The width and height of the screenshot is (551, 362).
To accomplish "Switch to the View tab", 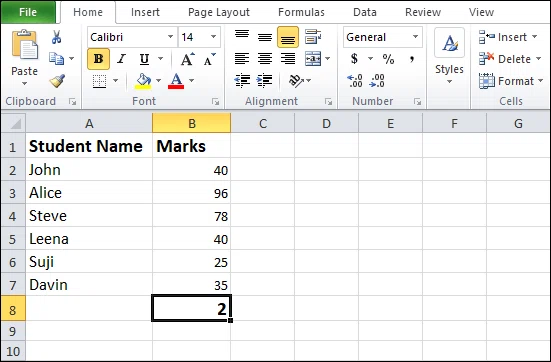I will pos(481,12).
